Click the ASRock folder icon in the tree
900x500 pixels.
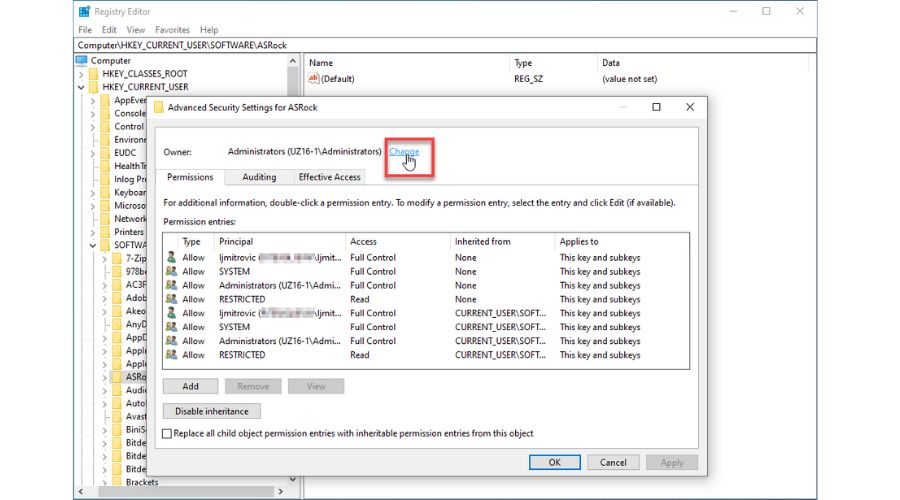(x=117, y=377)
